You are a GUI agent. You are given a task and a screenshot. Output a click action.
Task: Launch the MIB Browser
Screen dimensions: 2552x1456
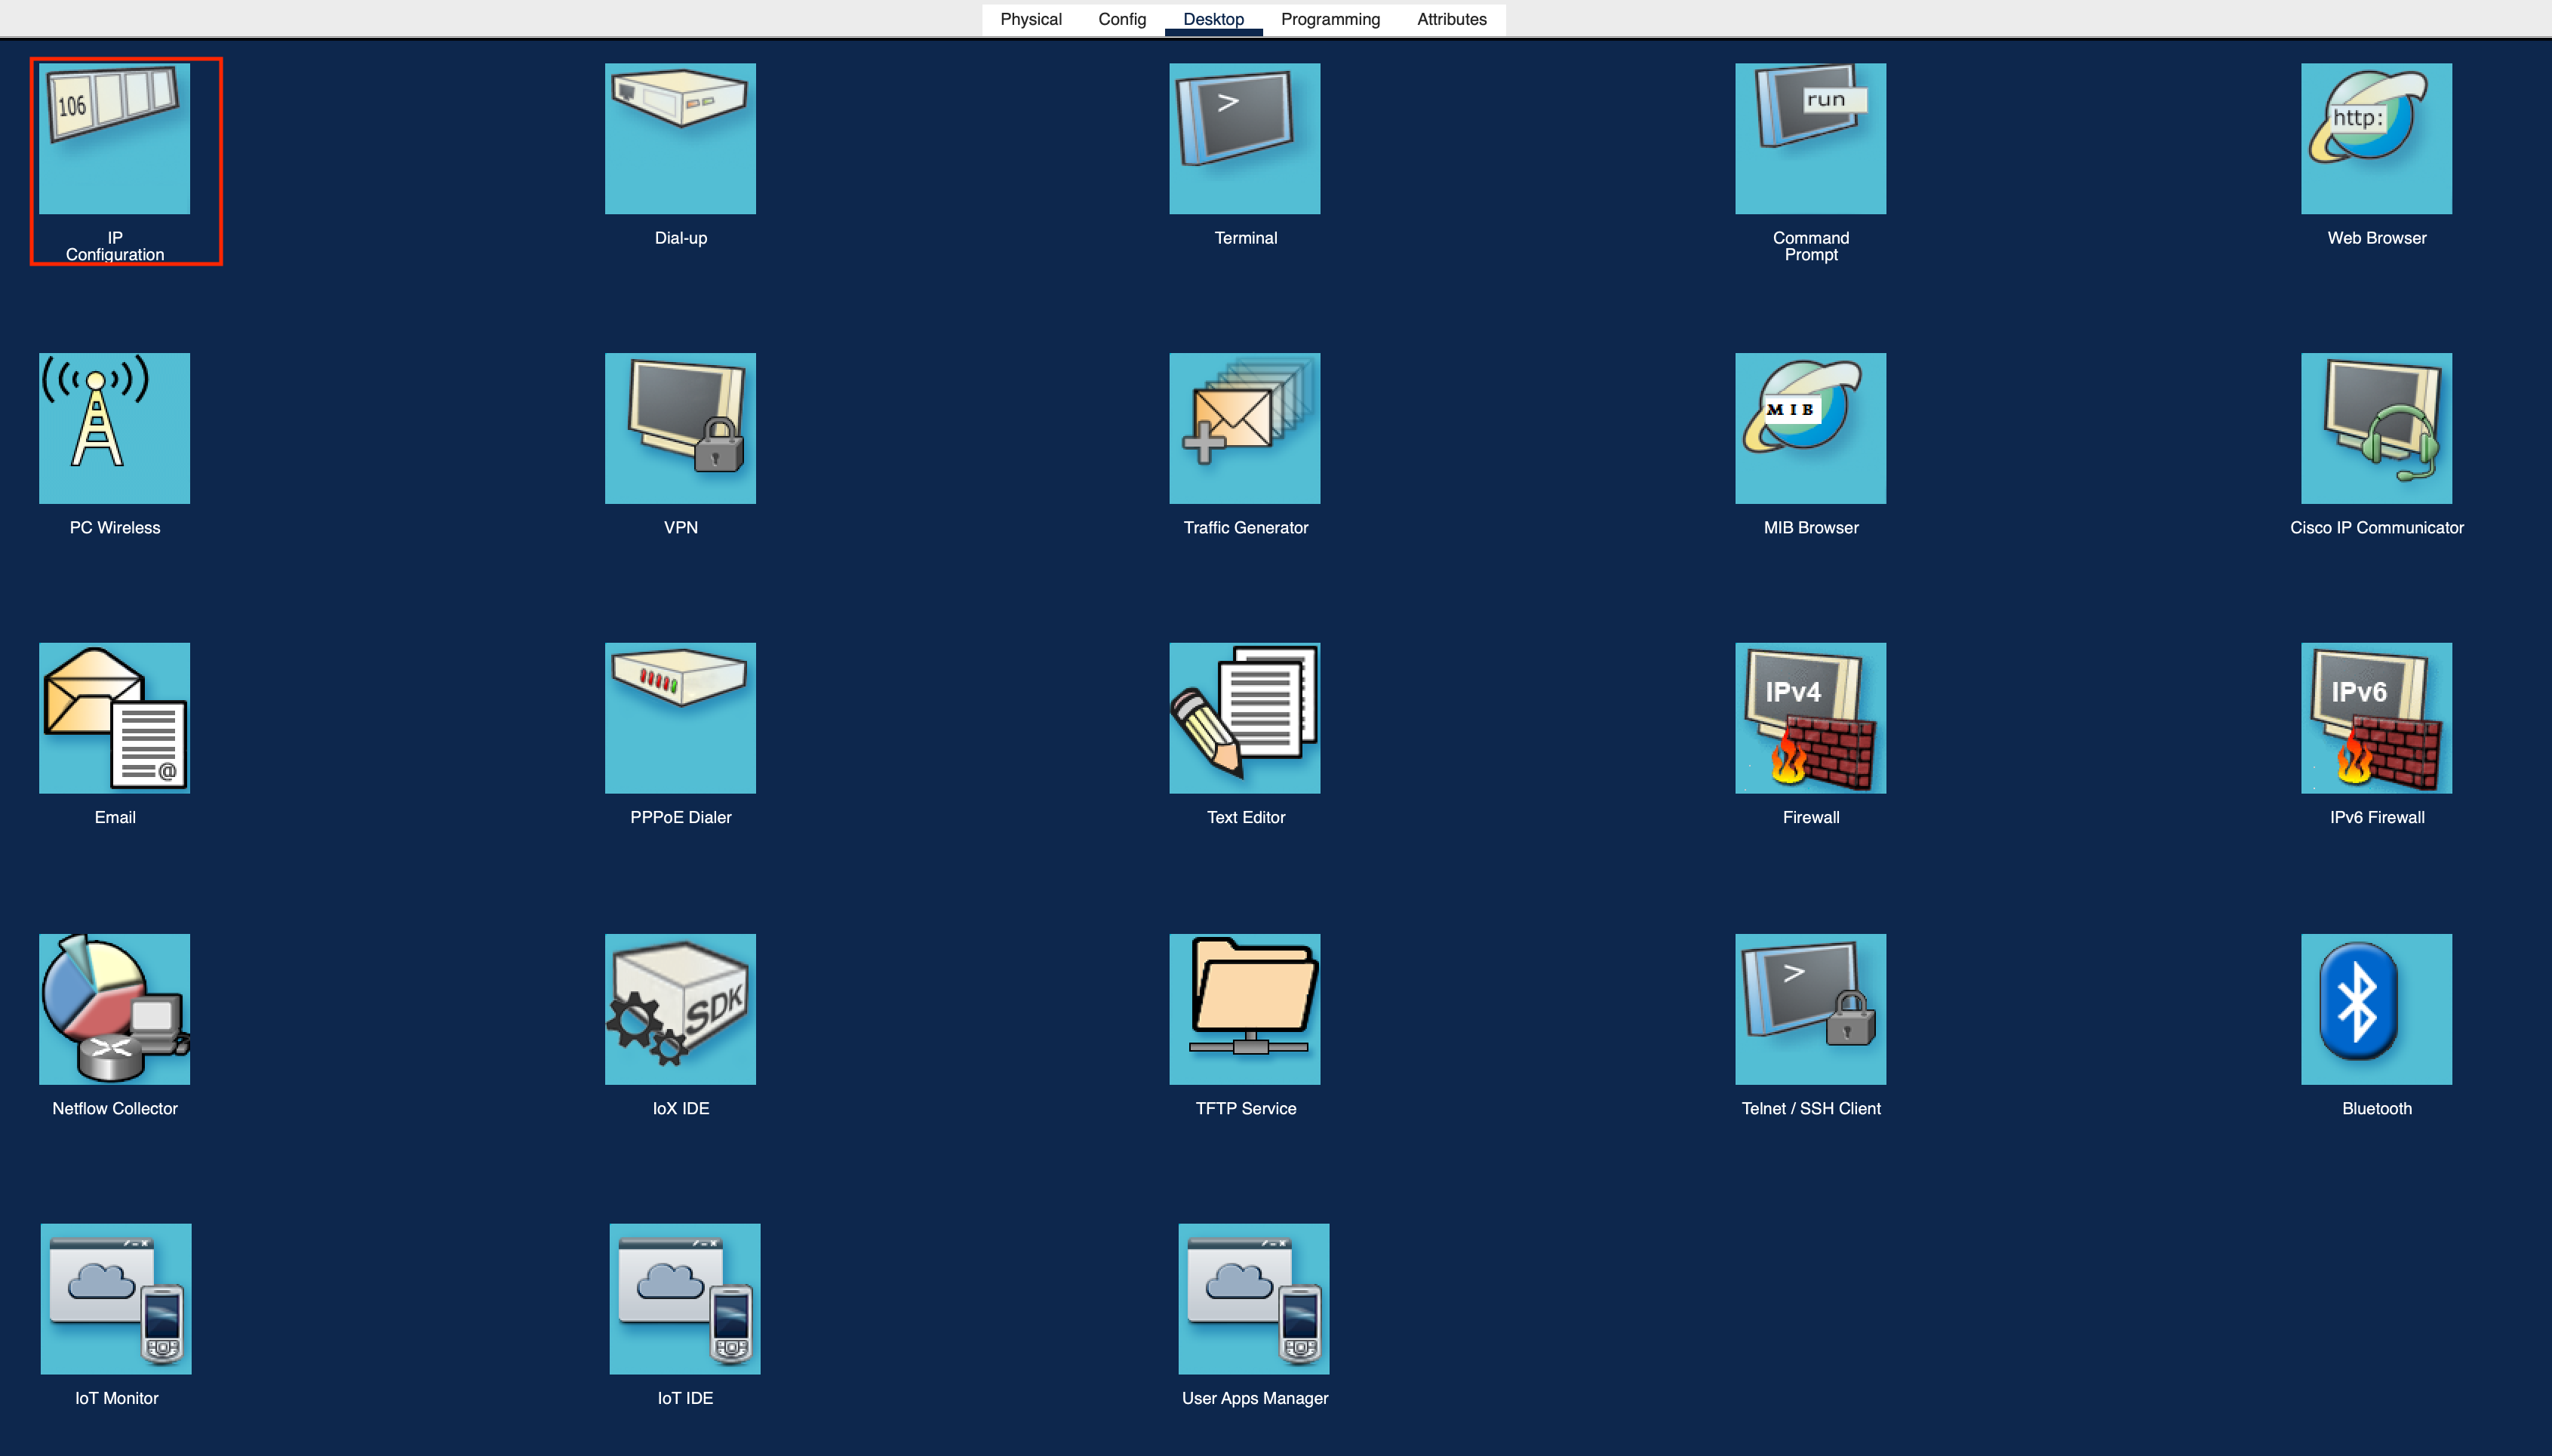coord(1810,428)
